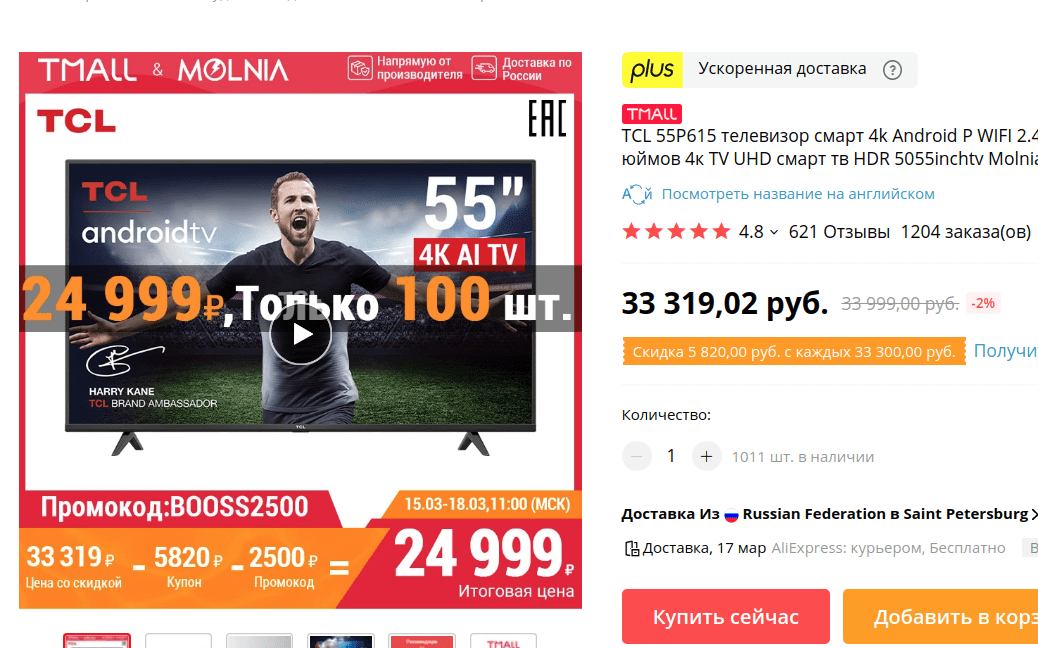Click the delivery box icon next to Доставка, 17 мар

pos(632,548)
